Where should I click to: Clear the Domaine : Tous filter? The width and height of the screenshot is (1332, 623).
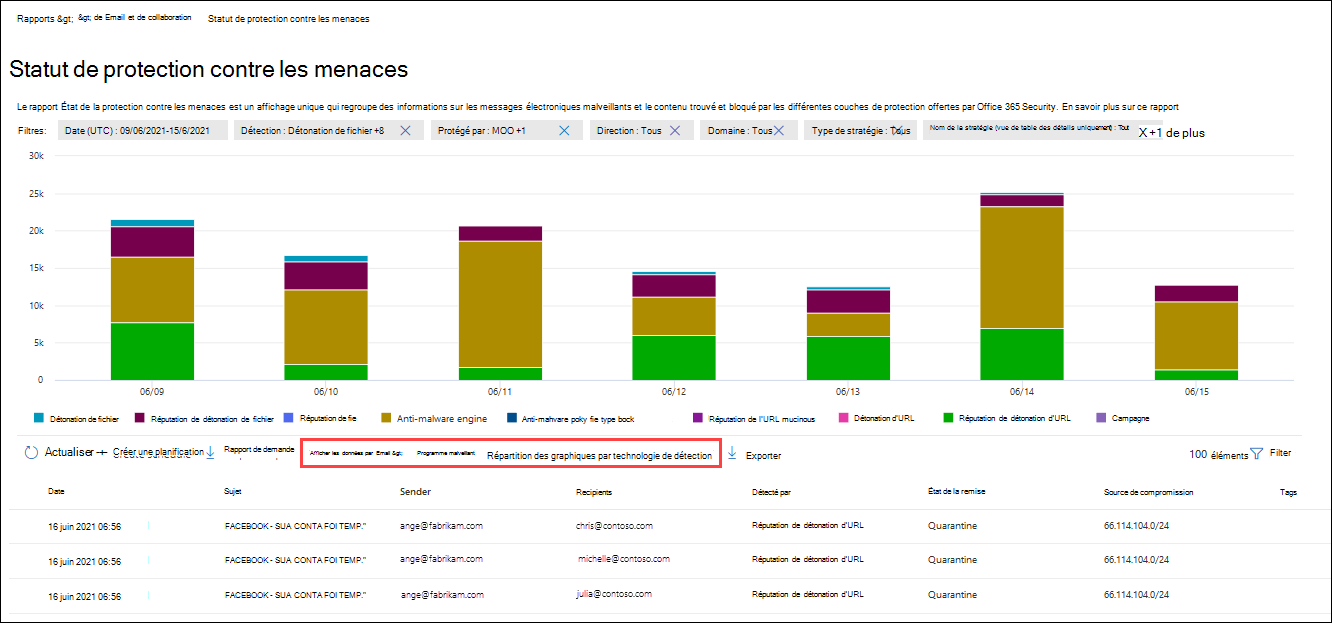pos(779,130)
